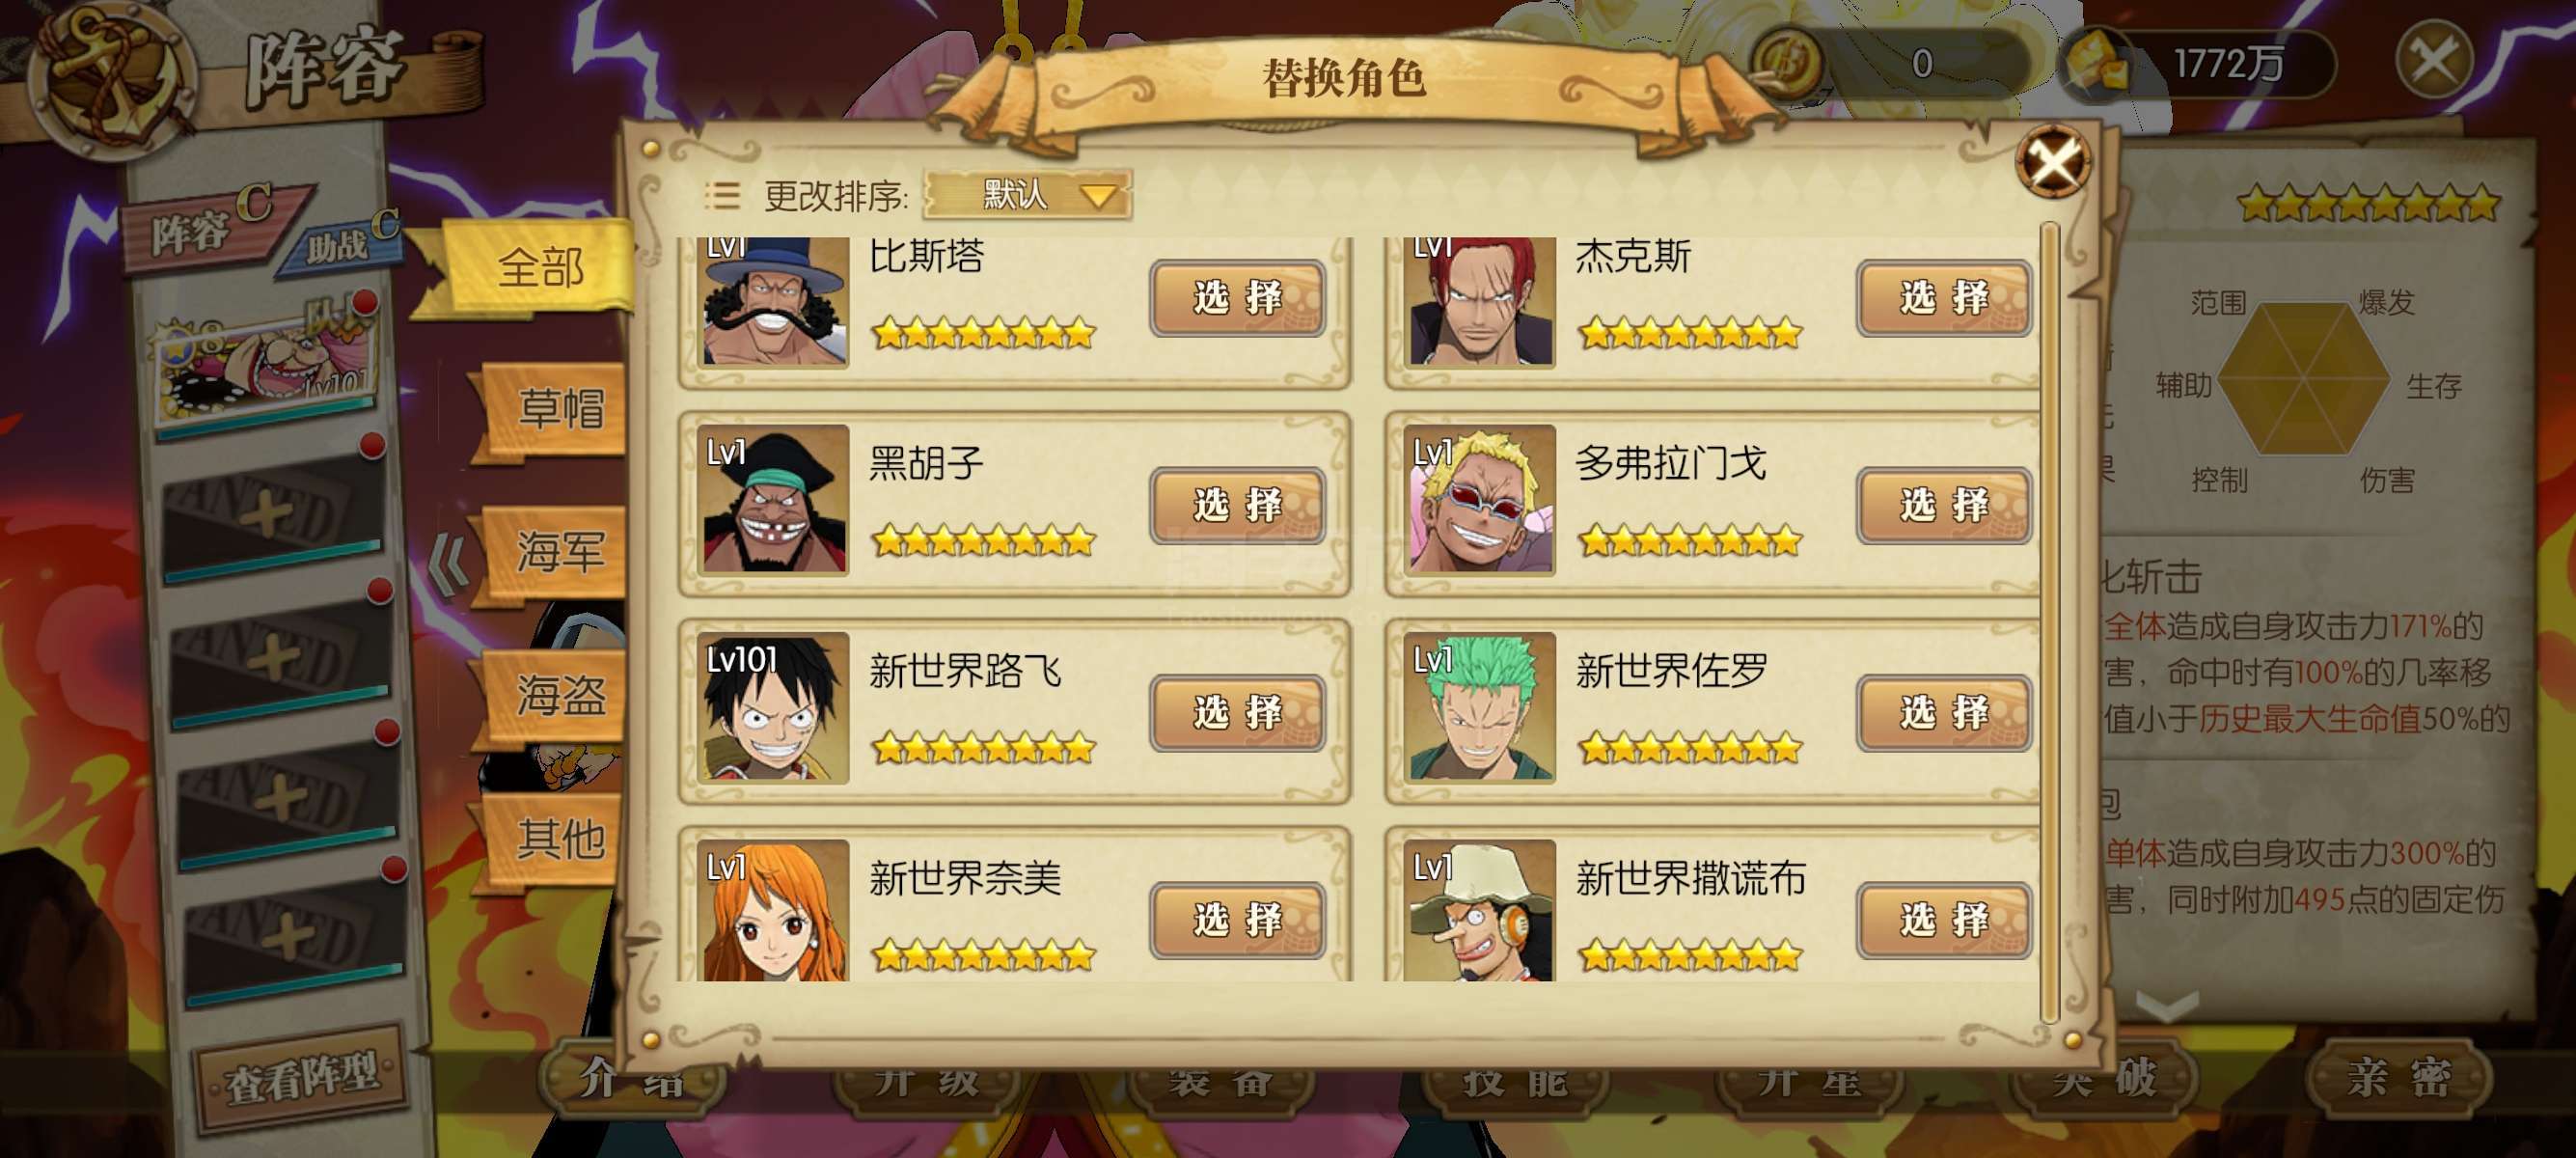The width and height of the screenshot is (2576, 1158).
Task: Tap the Berry coin currency icon
Action: point(1785,62)
